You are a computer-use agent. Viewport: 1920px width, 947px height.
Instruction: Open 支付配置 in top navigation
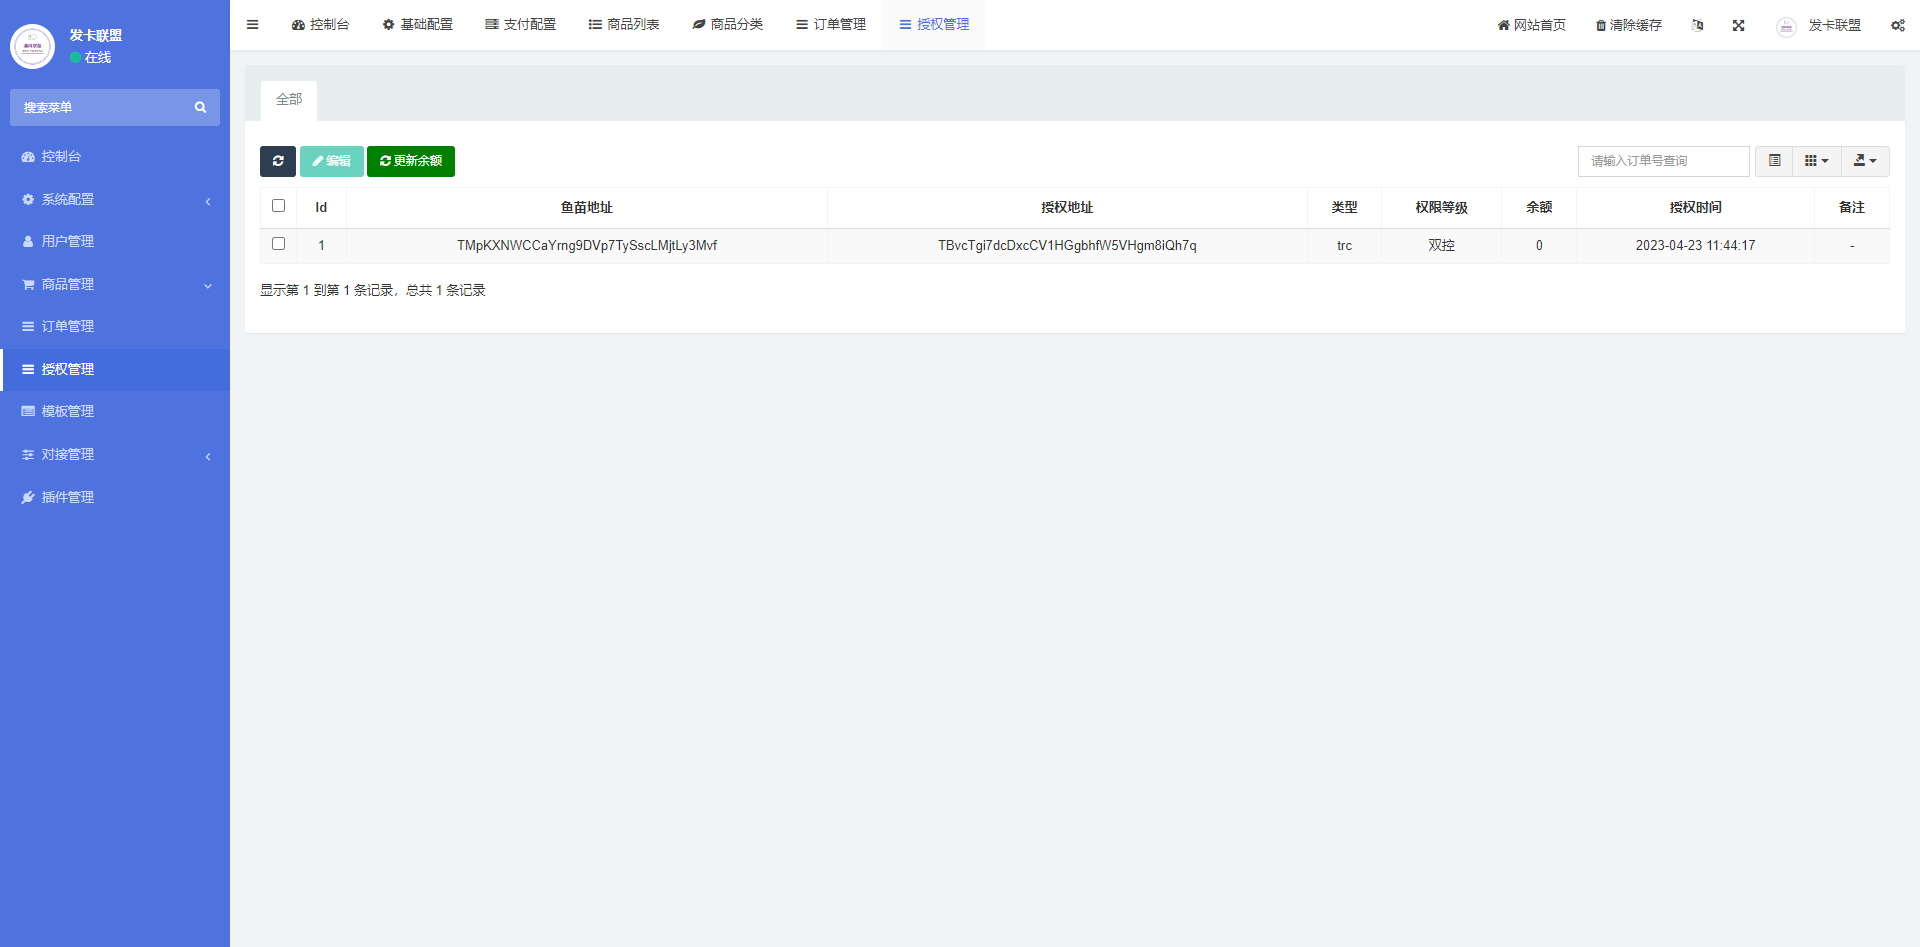521,25
